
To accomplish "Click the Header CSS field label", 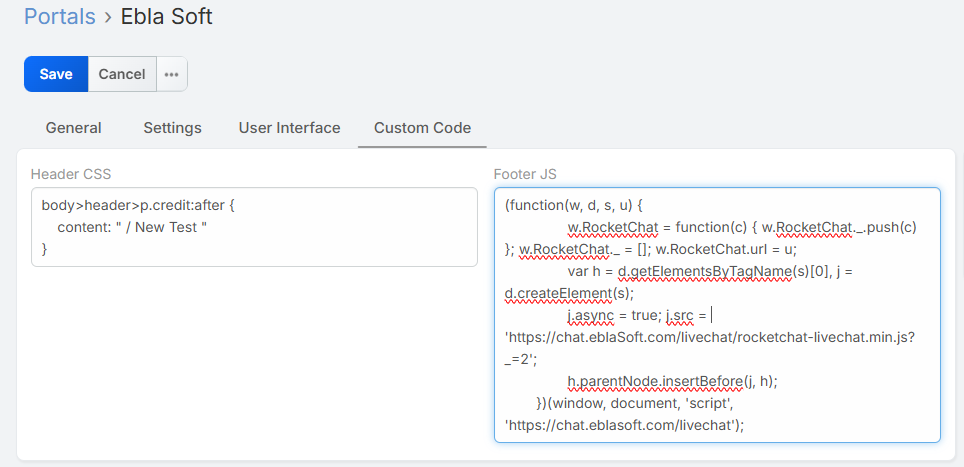I will coord(71,174).
